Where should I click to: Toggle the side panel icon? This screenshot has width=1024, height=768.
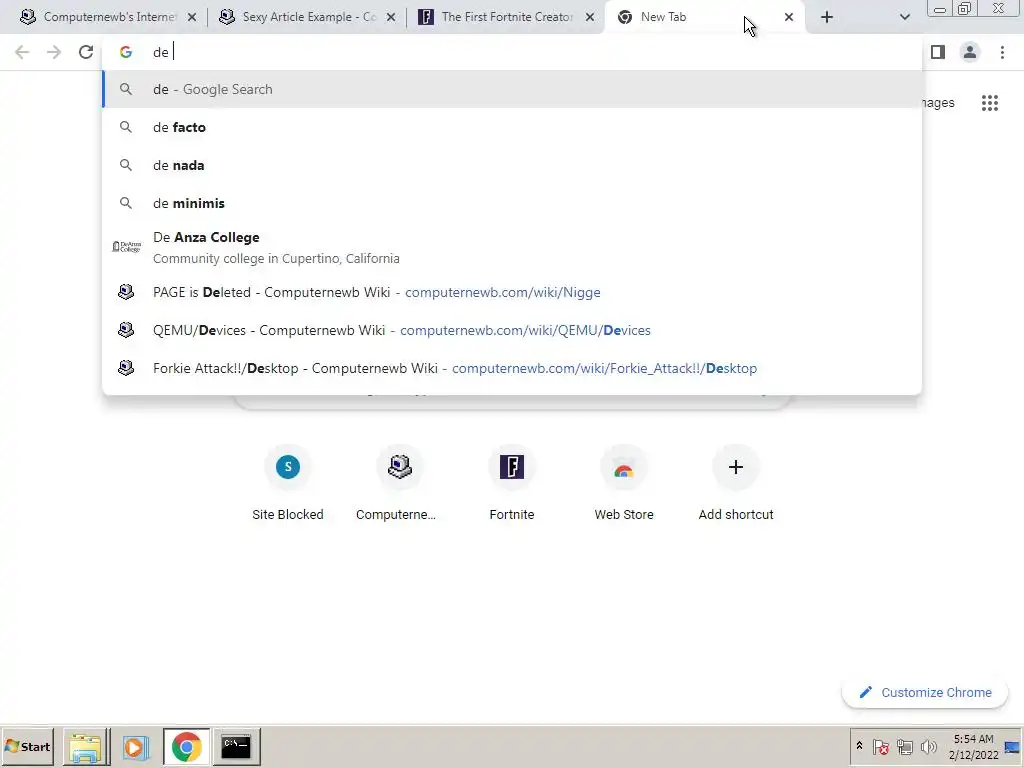click(938, 52)
